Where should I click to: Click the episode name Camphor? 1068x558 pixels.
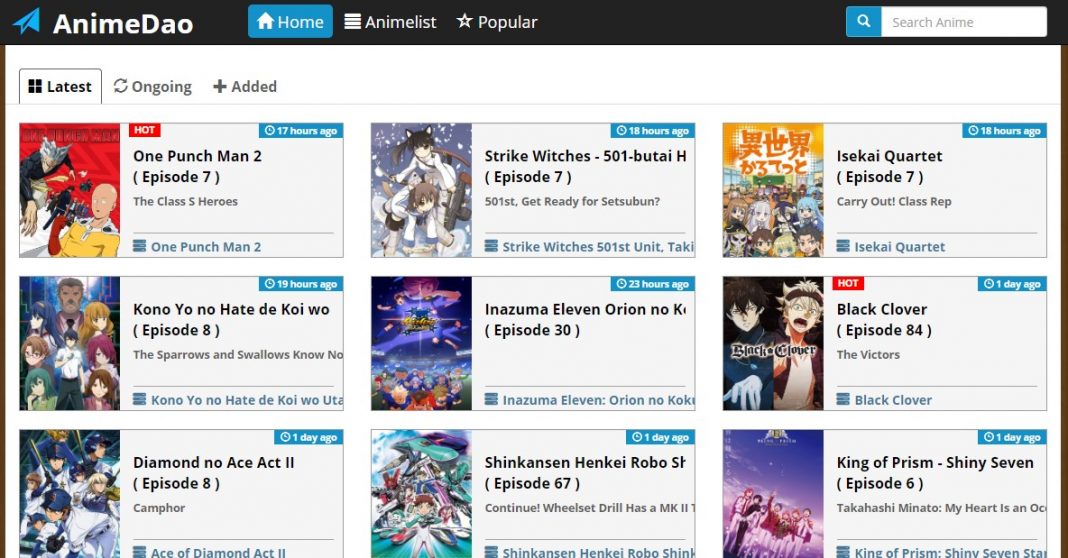(x=159, y=508)
